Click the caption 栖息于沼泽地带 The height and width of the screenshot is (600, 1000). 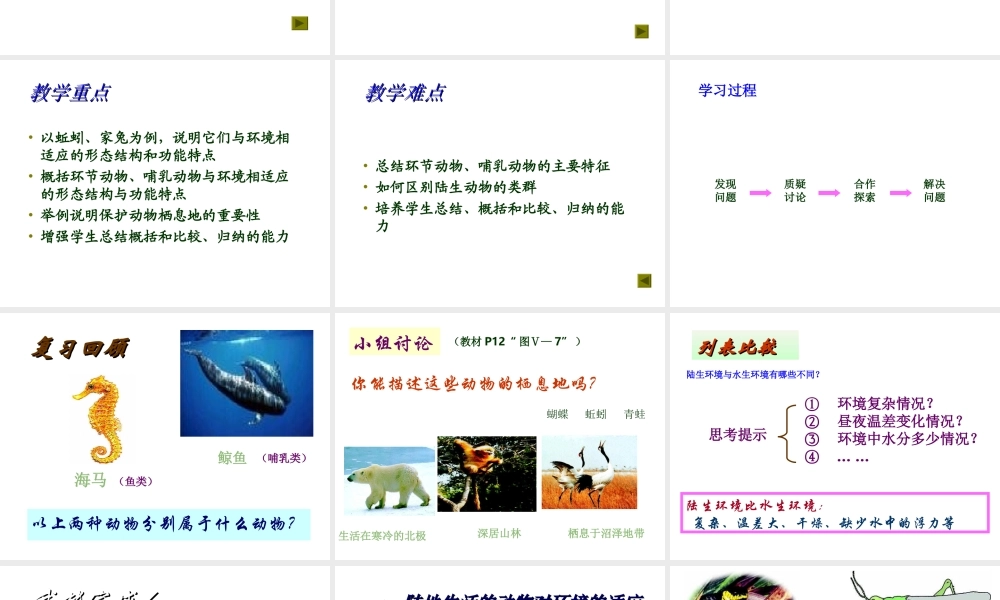(606, 533)
